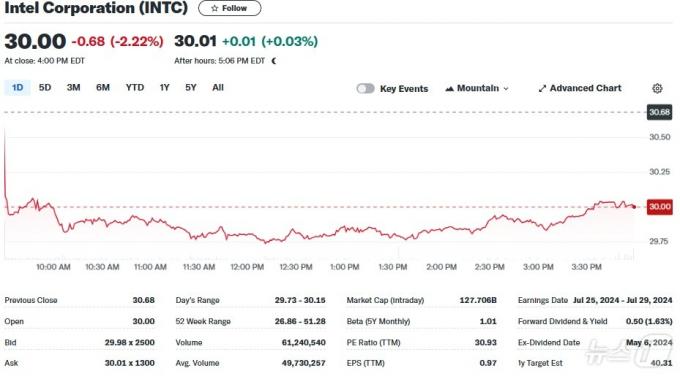680x376 pixels.
Task: Click the +0.01 (+0.03%) after-hours change
Action: pyautogui.click(x=270, y=42)
